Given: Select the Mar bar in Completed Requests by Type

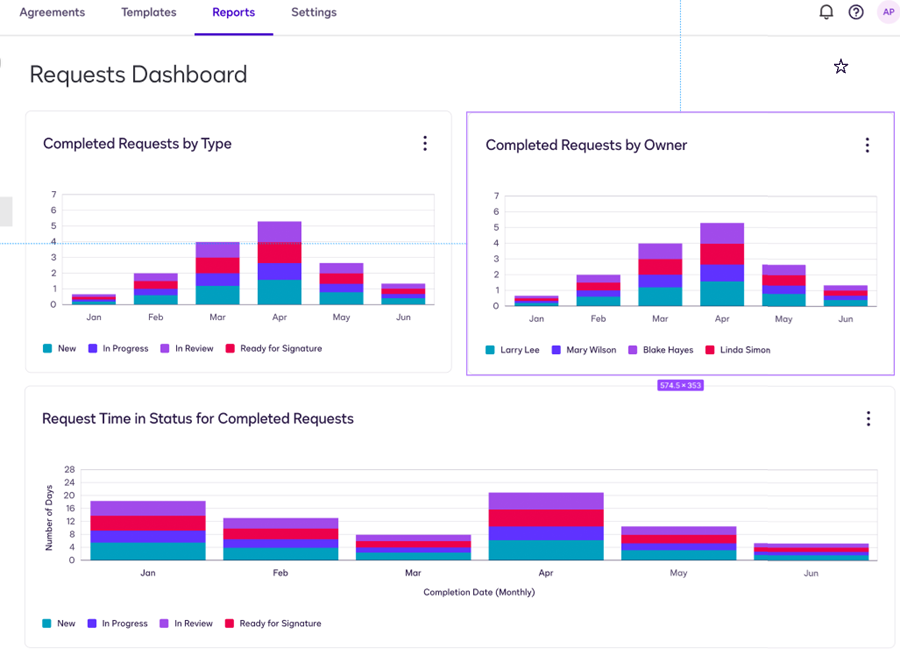Looking at the screenshot, I should tap(218, 273).
